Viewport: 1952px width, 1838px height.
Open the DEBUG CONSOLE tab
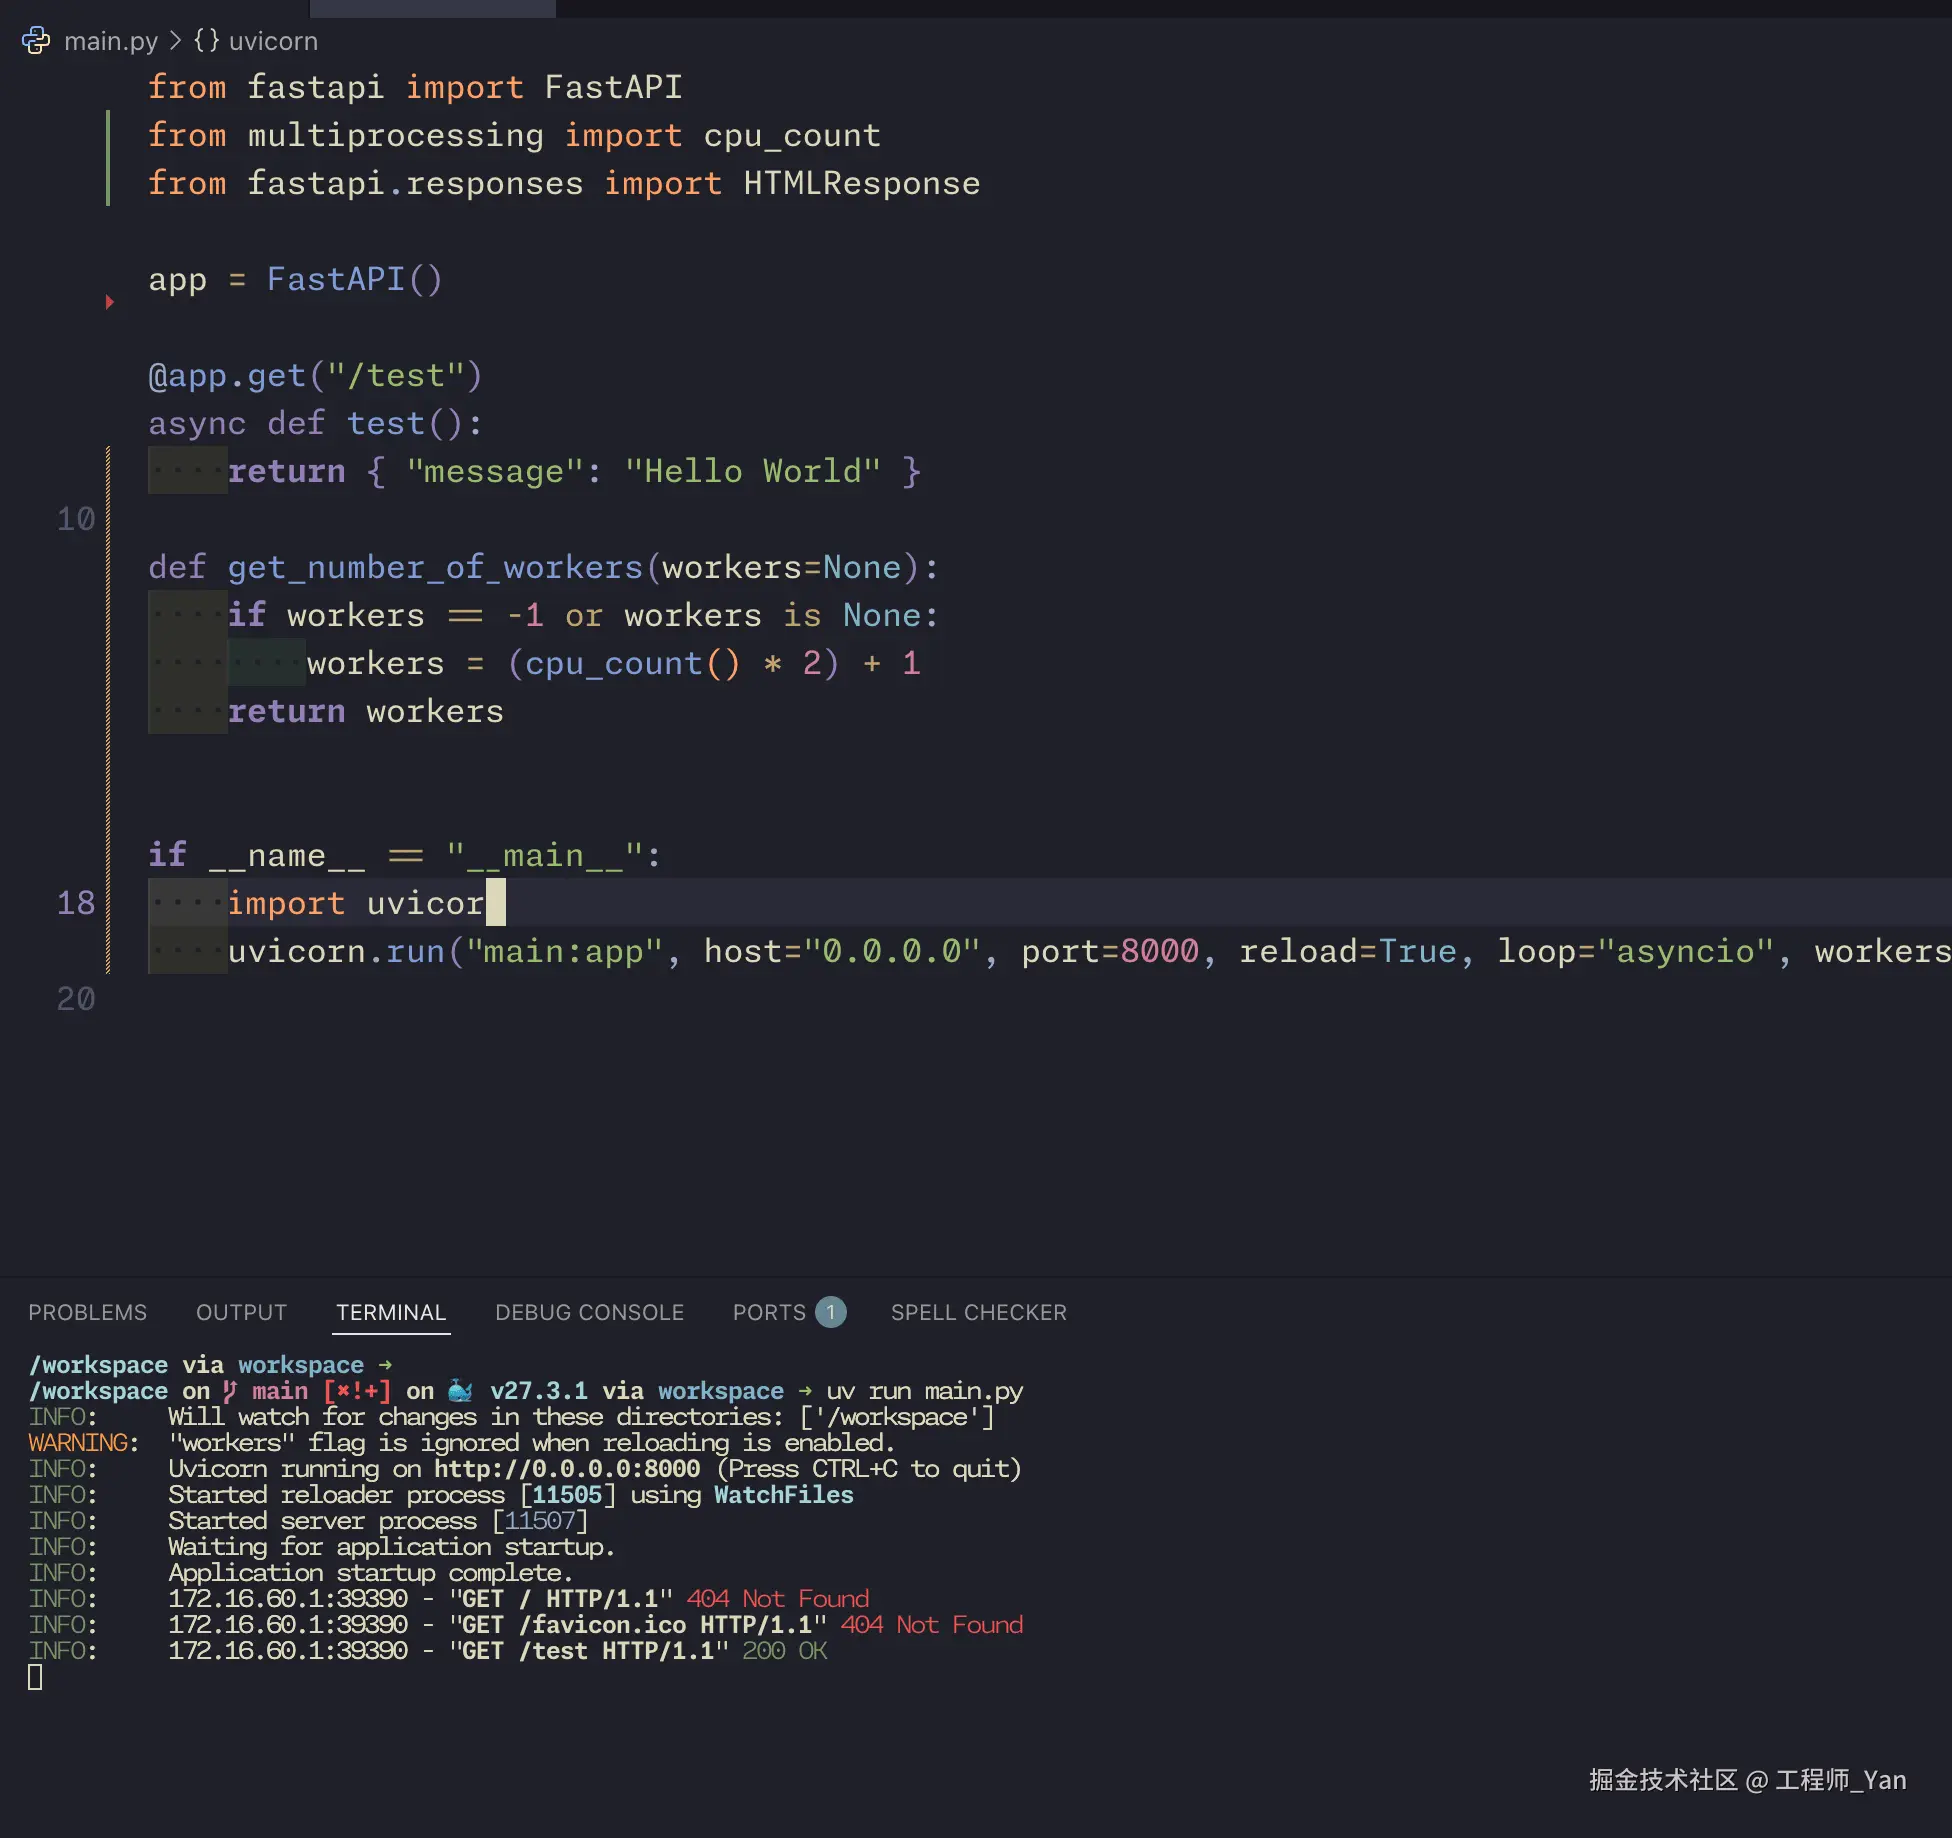coord(589,1312)
